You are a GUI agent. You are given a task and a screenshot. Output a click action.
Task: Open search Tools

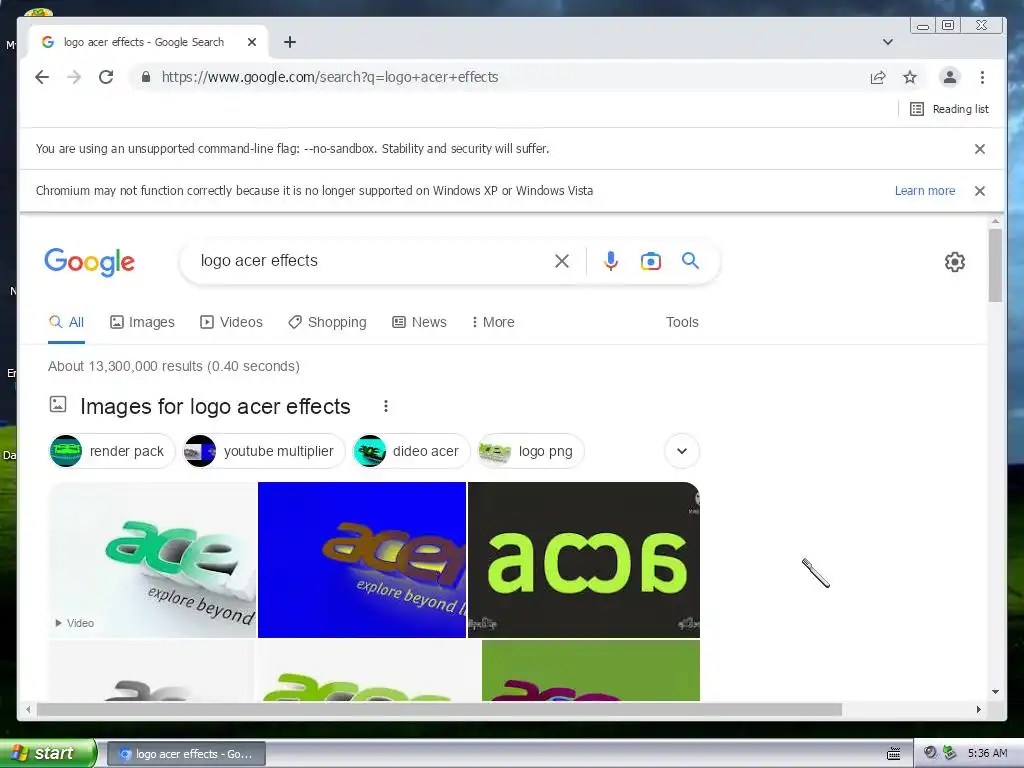click(682, 322)
